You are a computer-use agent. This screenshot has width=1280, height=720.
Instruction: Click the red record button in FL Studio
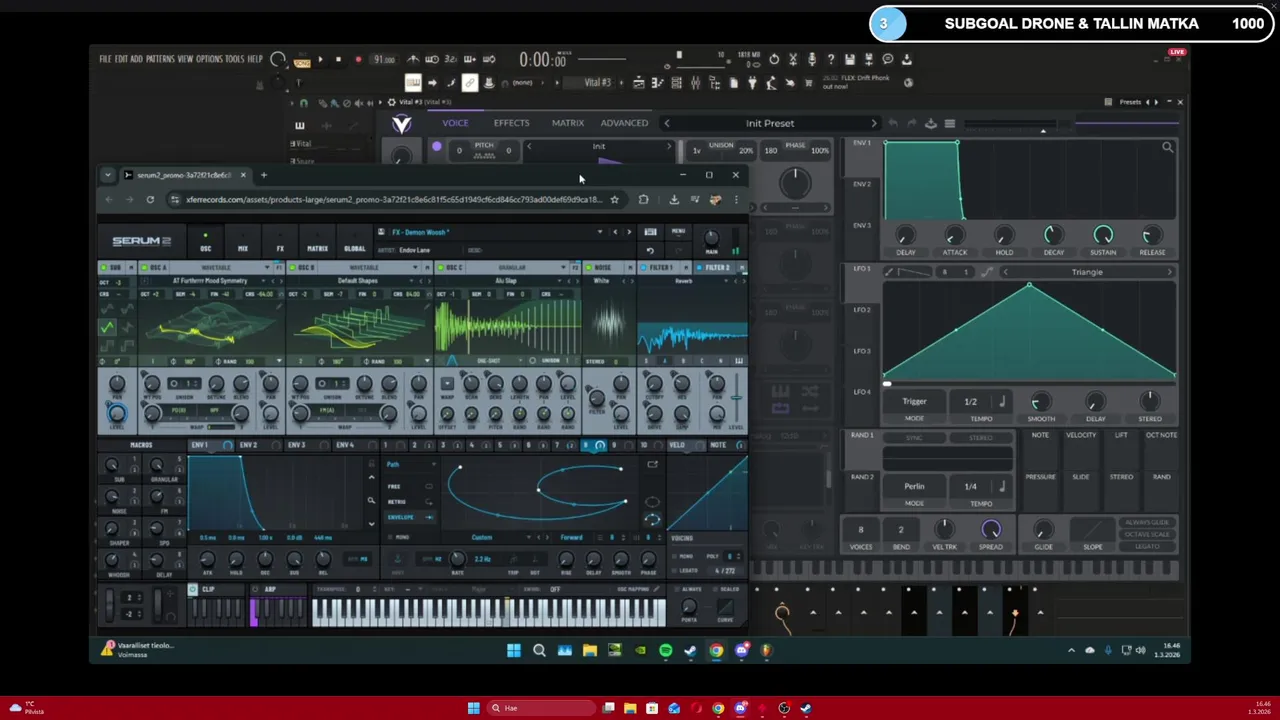(x=358, y=60)
